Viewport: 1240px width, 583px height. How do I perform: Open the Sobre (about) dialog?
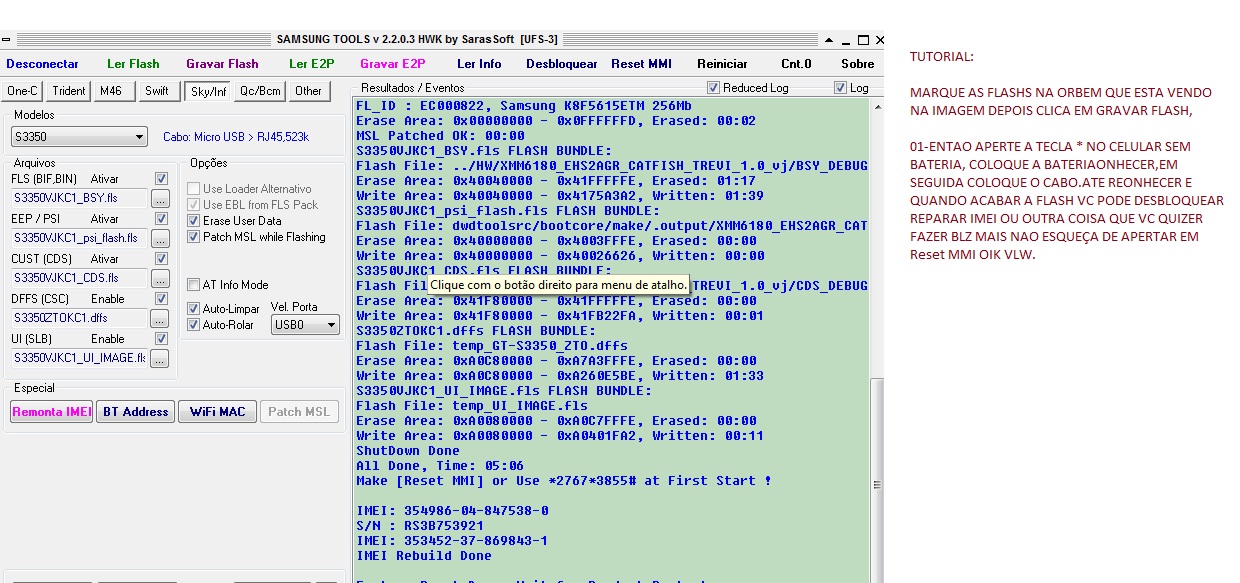pos(857,64)
